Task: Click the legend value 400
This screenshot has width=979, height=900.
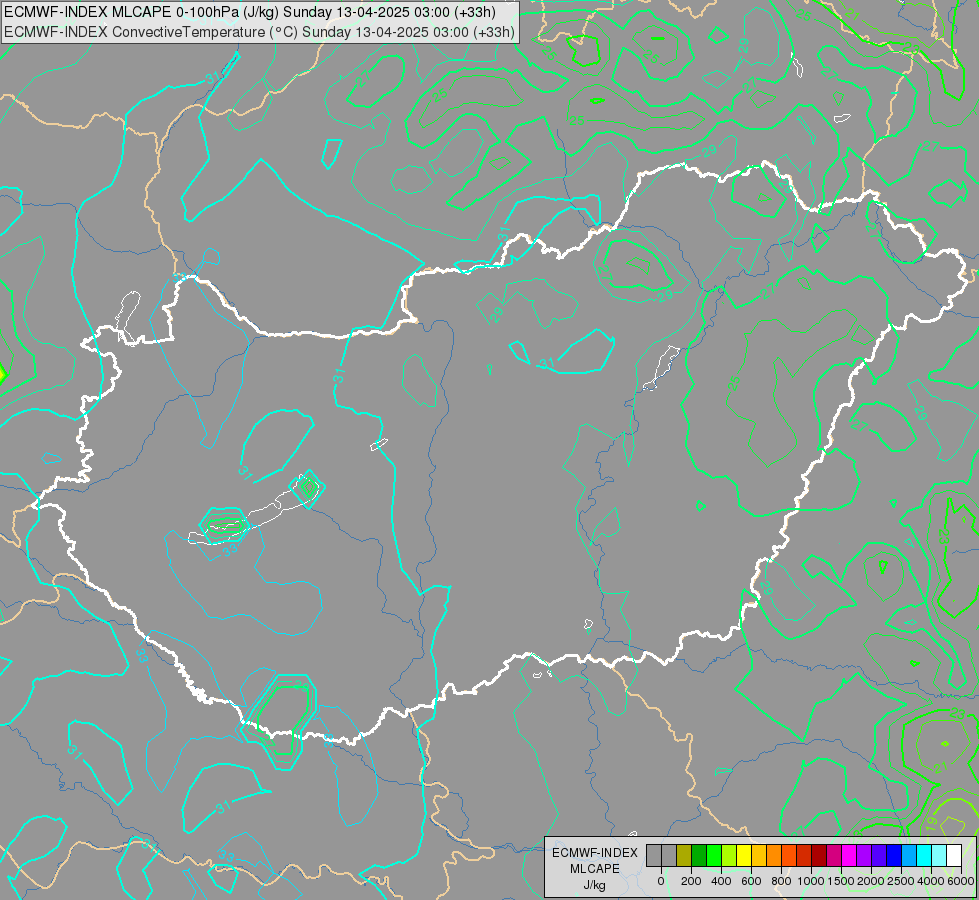Action: tap(721, 881)
